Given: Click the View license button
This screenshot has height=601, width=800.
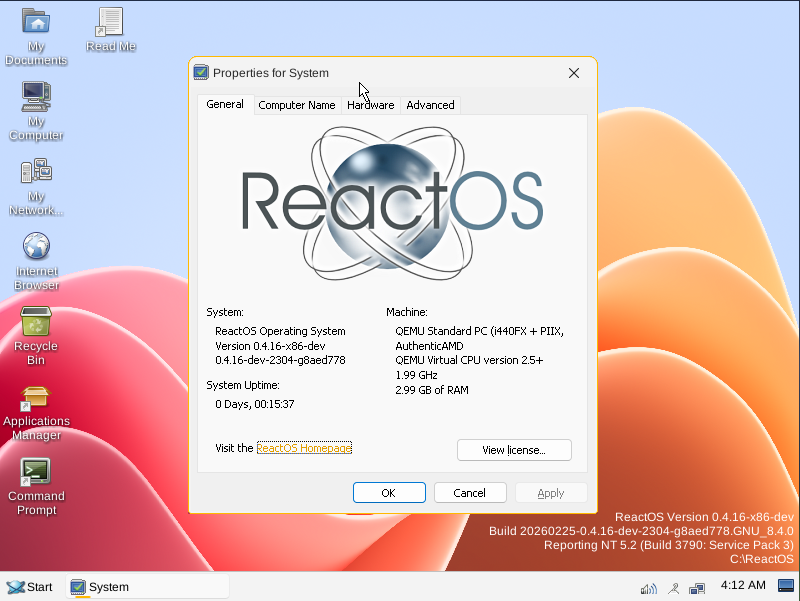Looking at the screenshot, I should (514, 450).
